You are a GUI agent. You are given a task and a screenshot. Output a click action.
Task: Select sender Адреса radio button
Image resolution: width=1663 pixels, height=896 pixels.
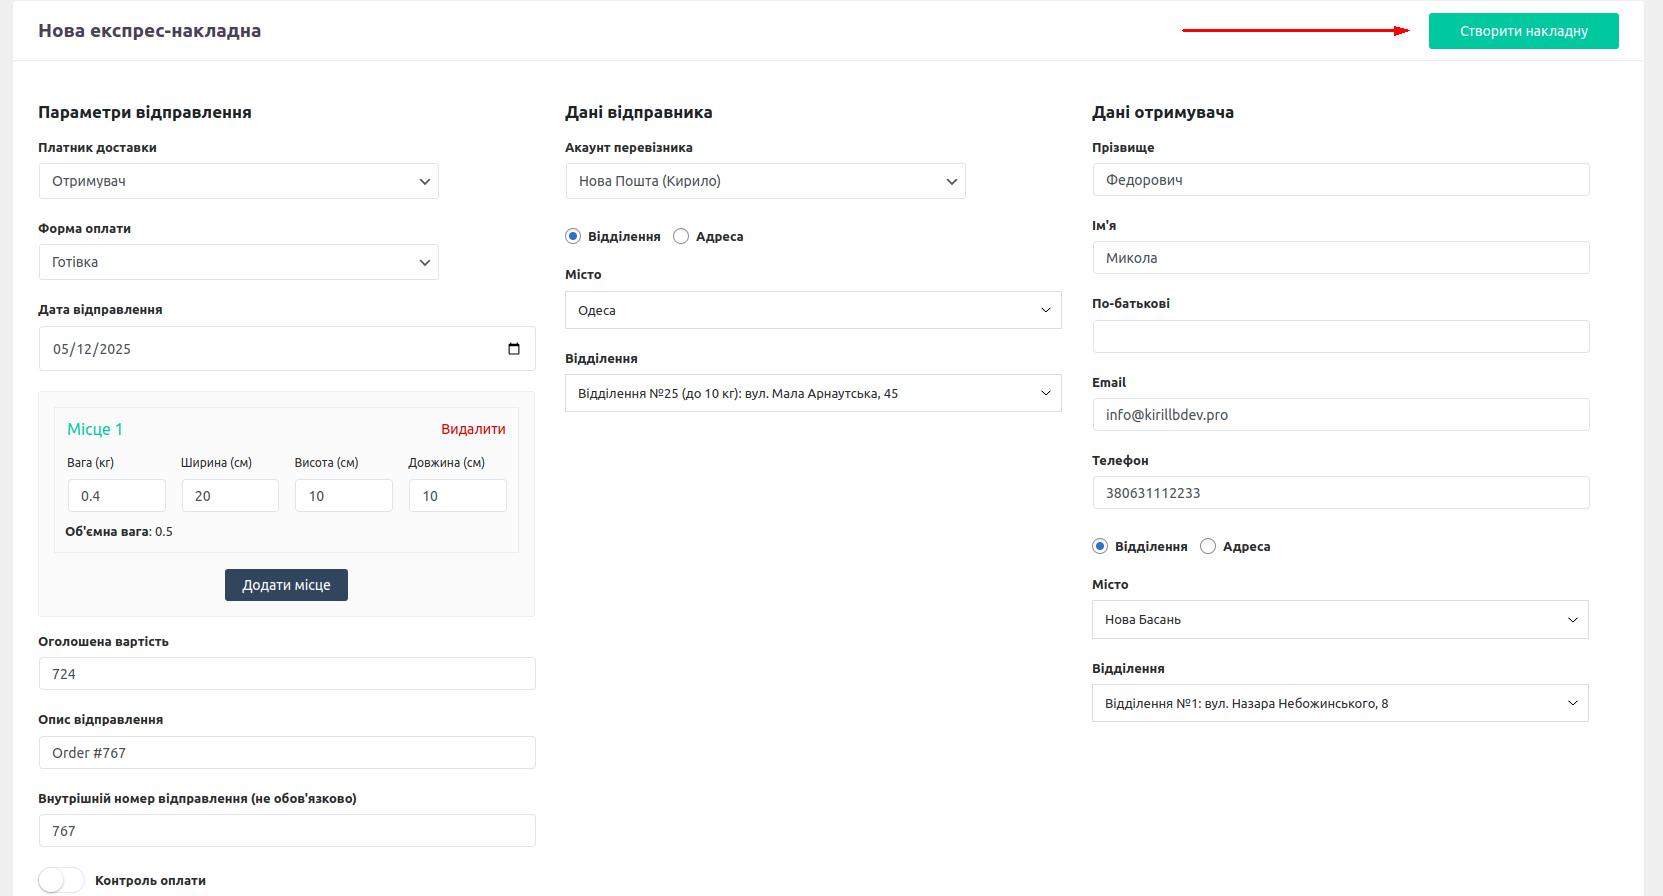pos(681,237)
